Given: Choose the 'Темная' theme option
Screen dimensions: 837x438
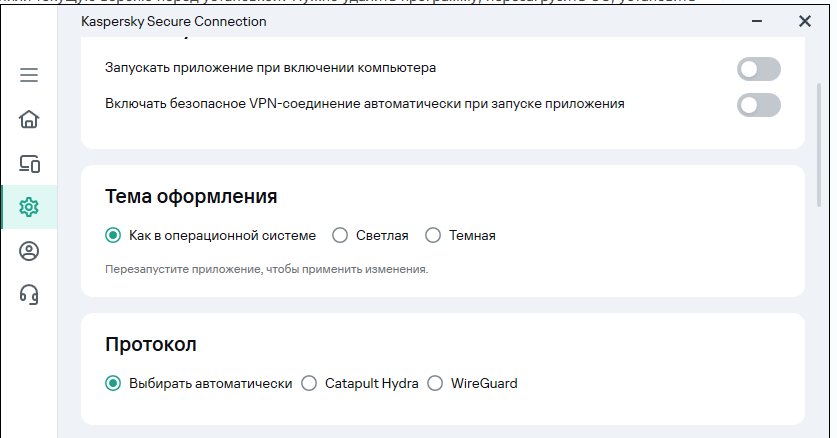Looking at the screenshot, I should [x=433, y=236].
